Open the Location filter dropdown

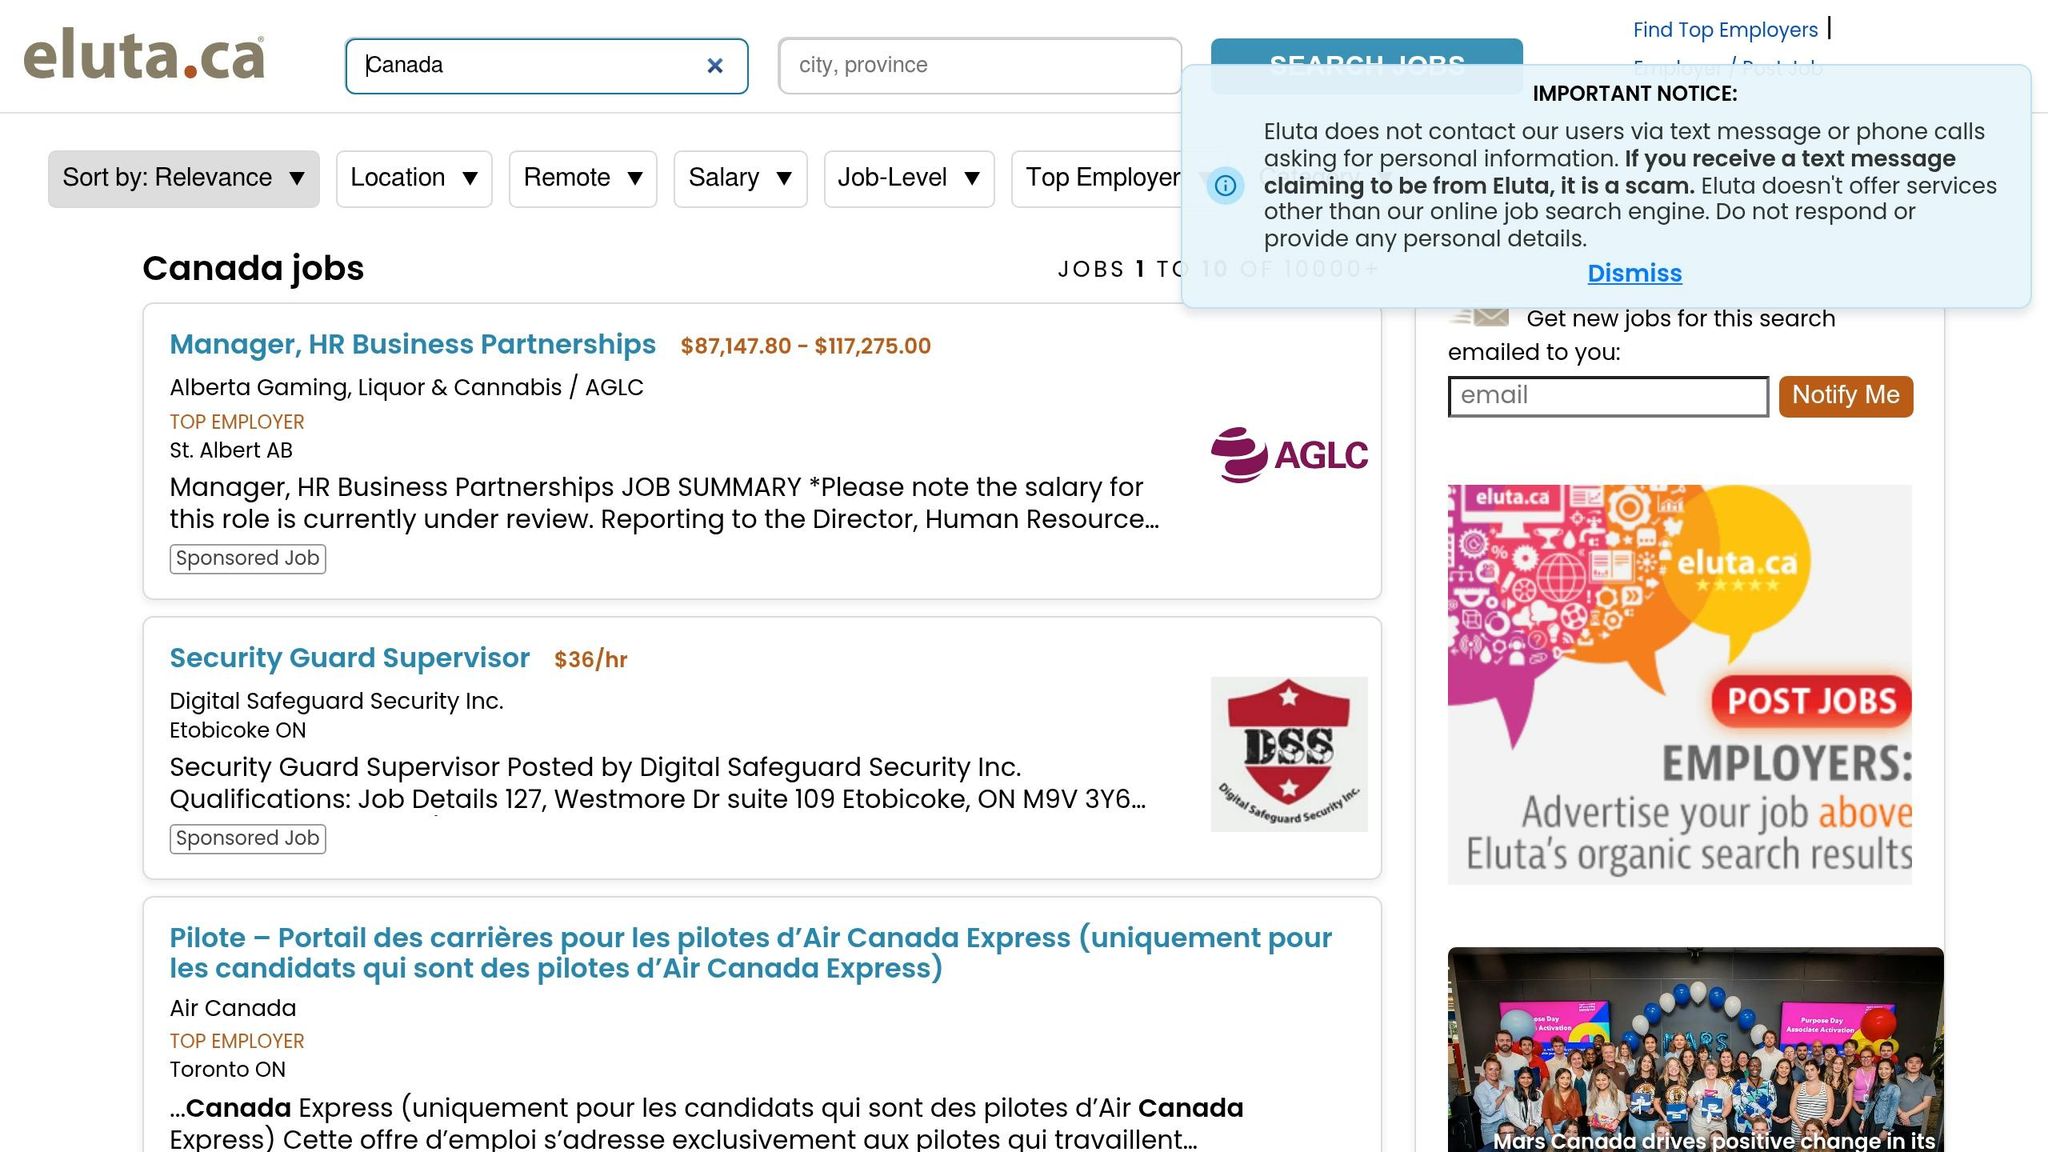[414, 179]
